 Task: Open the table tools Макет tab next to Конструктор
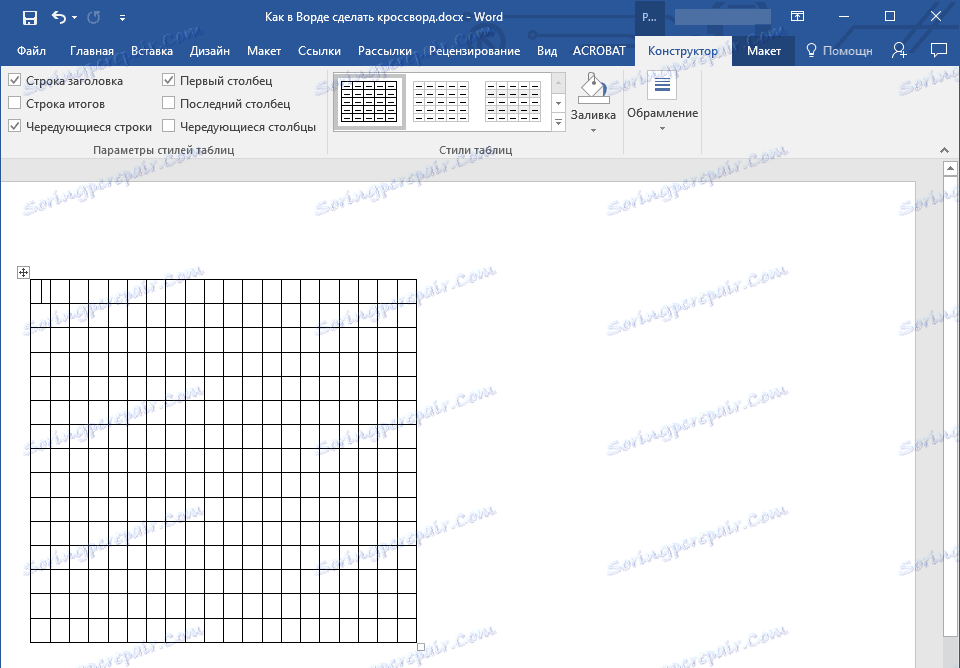click(x=763, y=51)
